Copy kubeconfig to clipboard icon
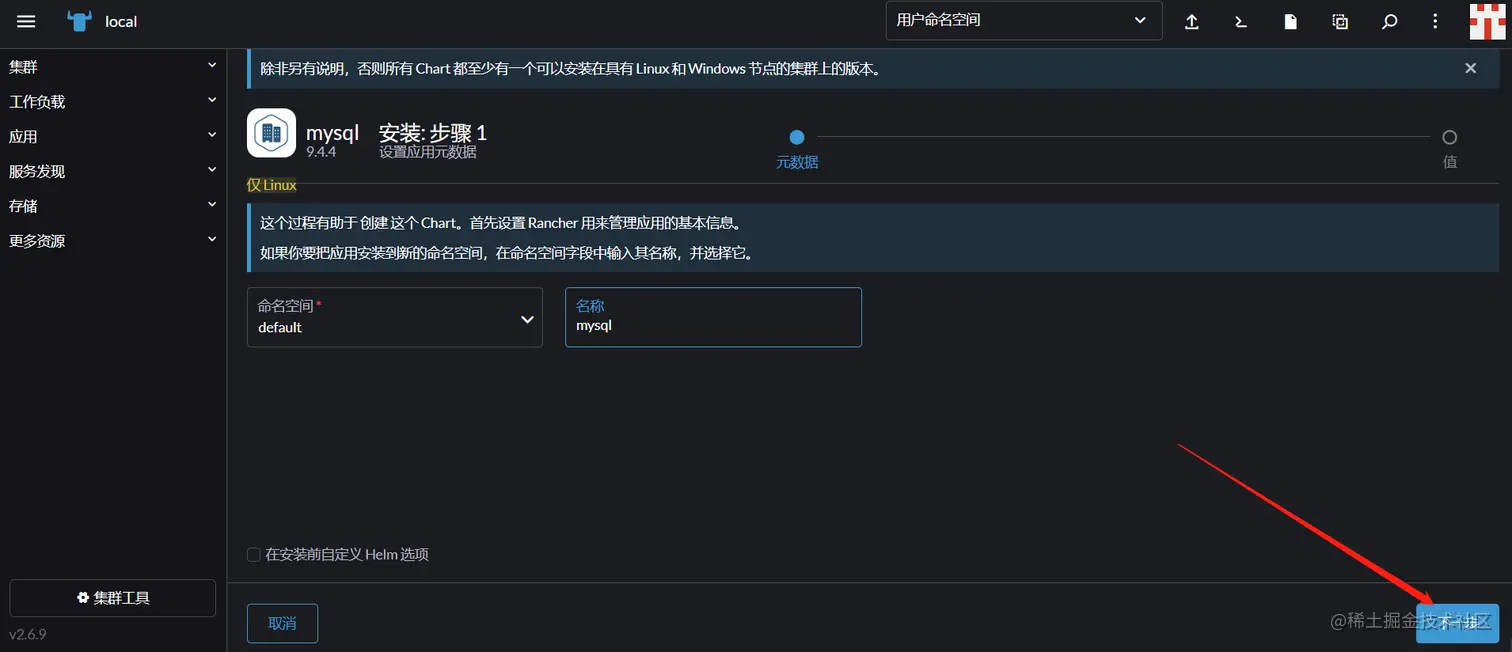 click(1340, 21)
